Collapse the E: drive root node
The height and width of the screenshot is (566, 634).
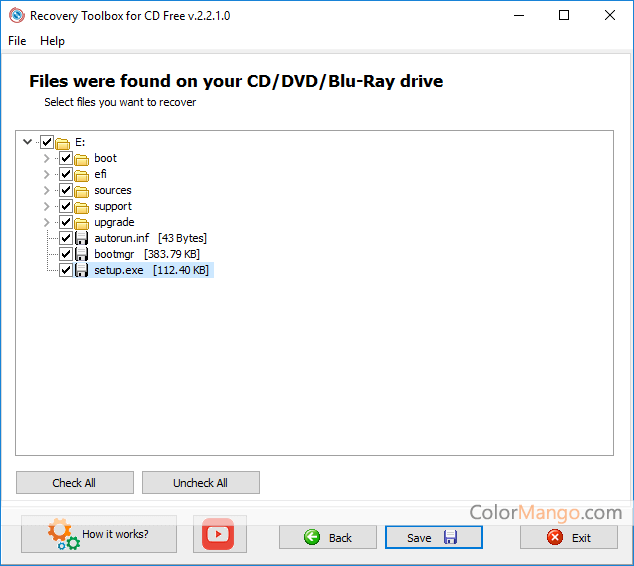[27, 142]
